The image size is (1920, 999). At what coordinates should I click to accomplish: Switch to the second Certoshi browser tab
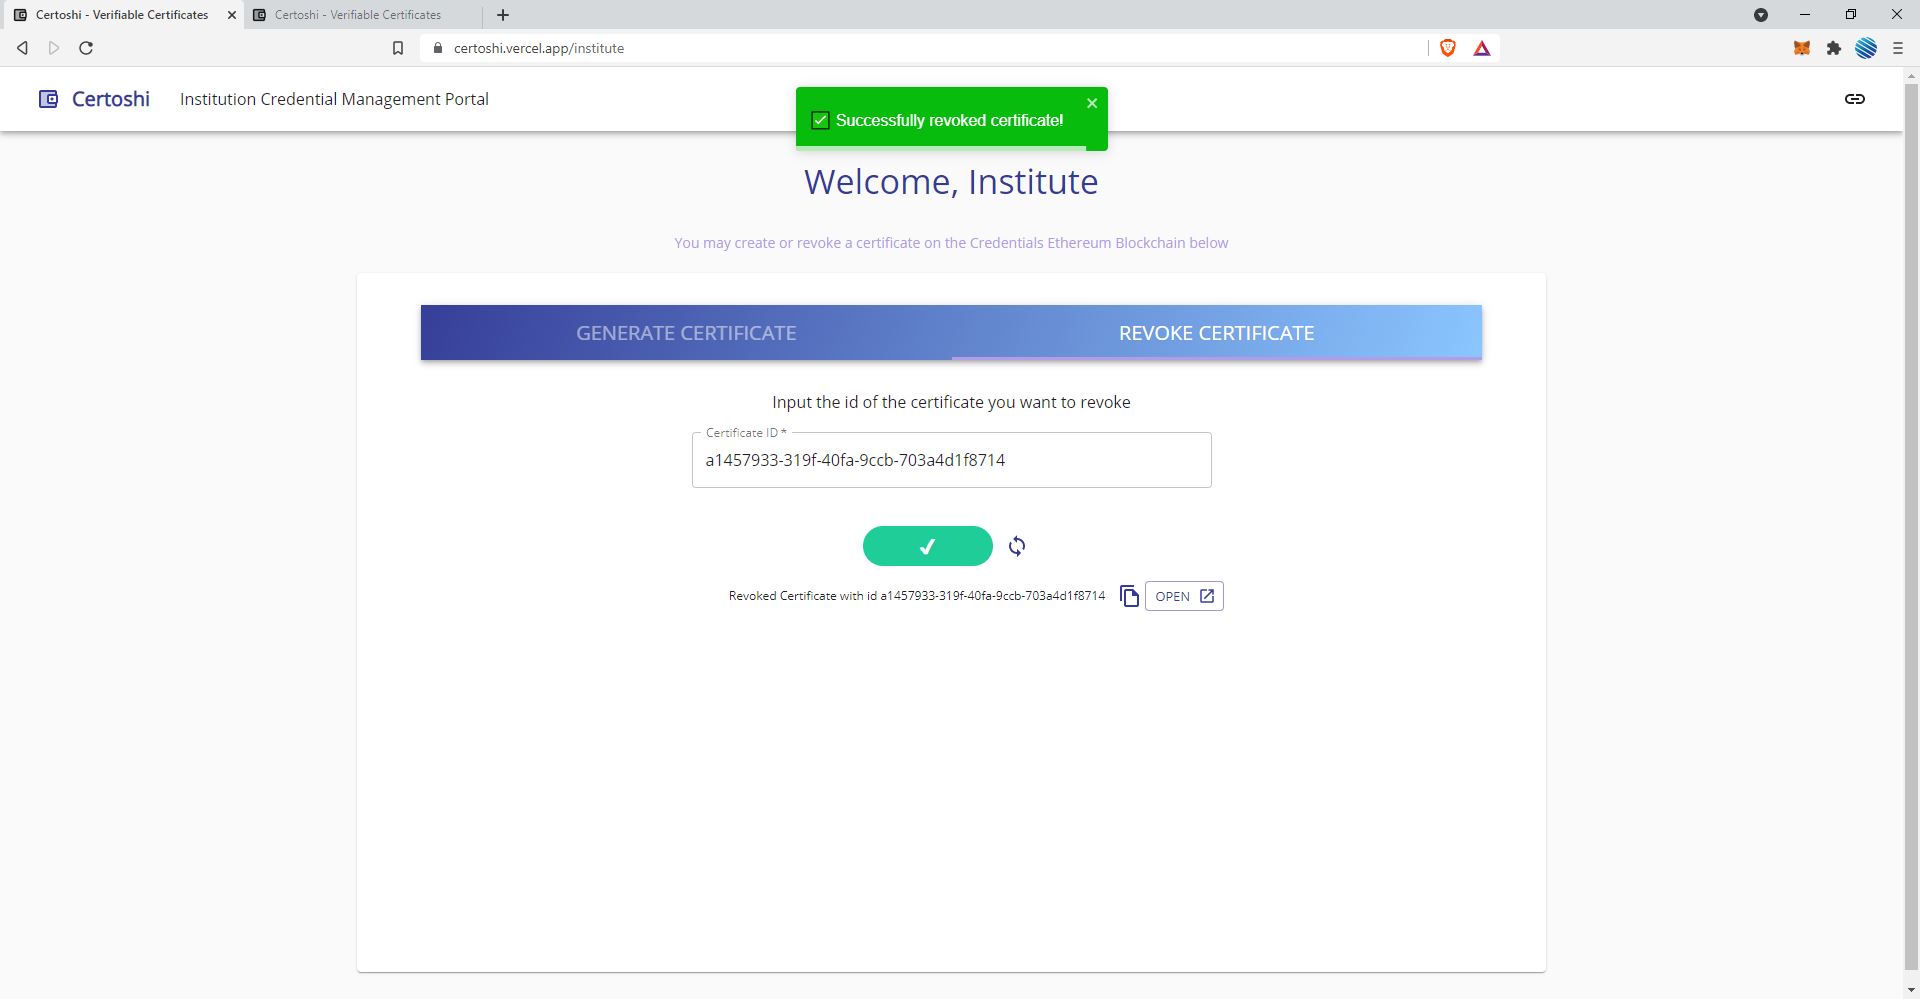click(361, 15)
